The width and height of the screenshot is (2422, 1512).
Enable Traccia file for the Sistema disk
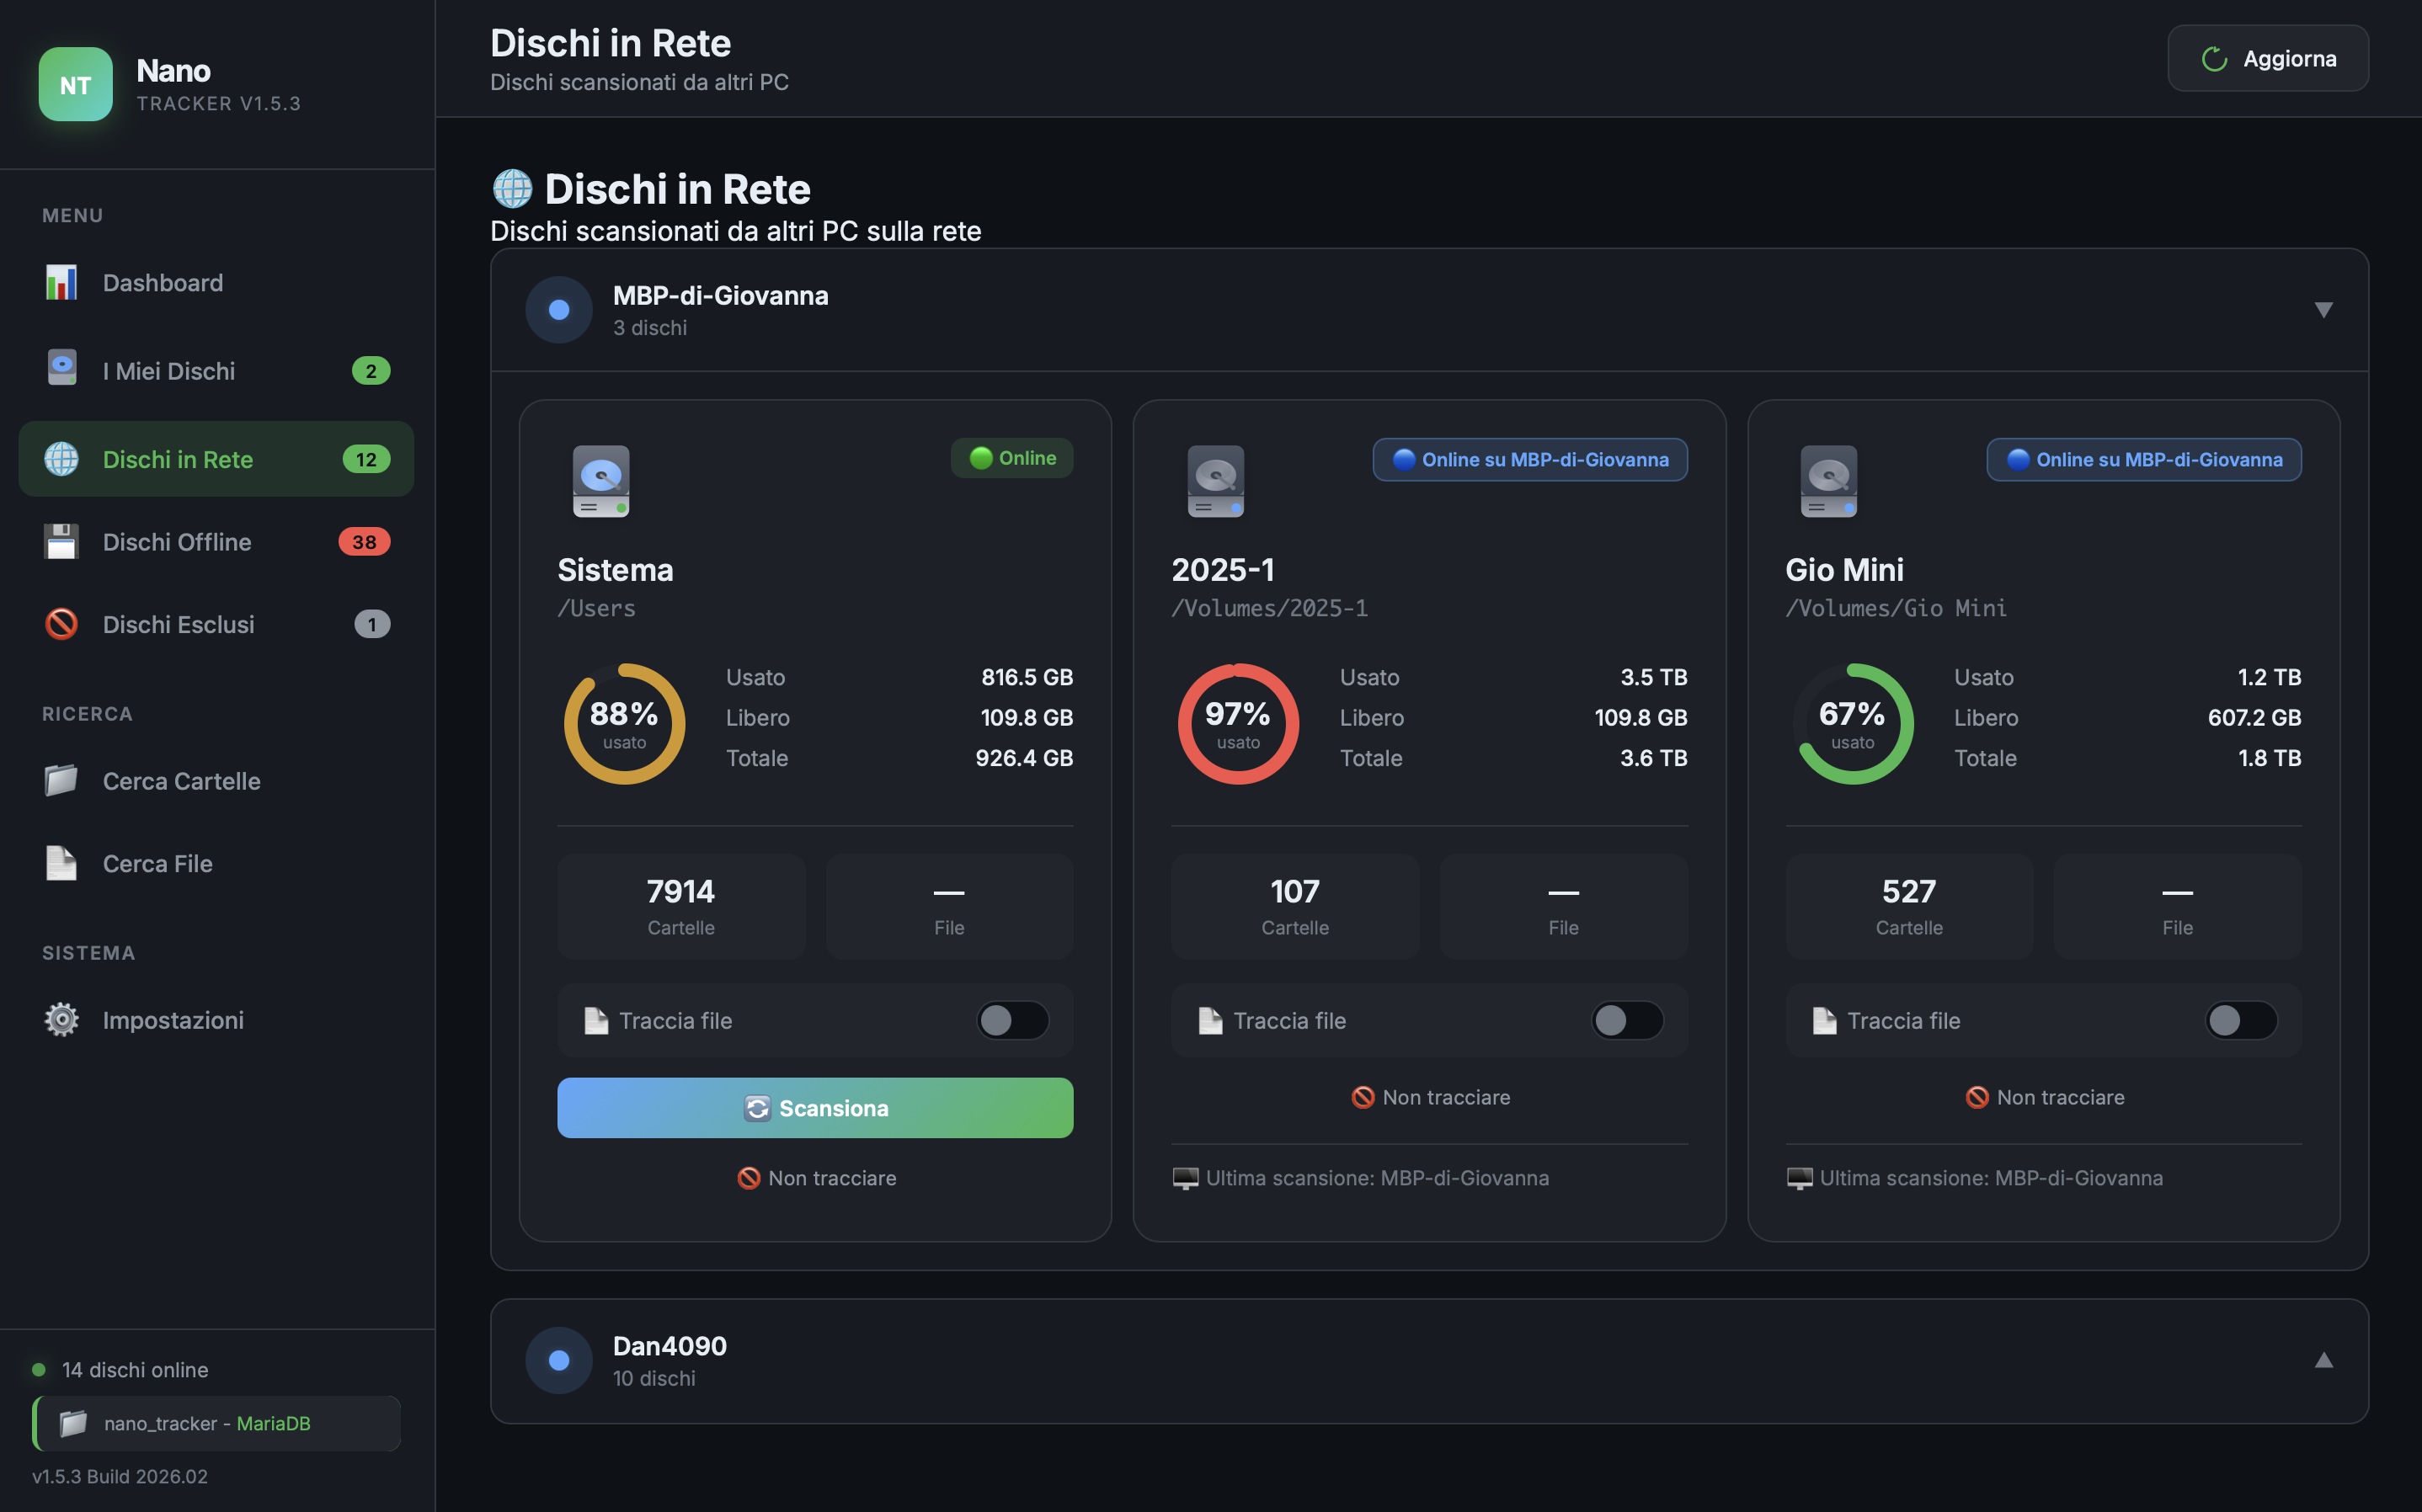1012,1020
